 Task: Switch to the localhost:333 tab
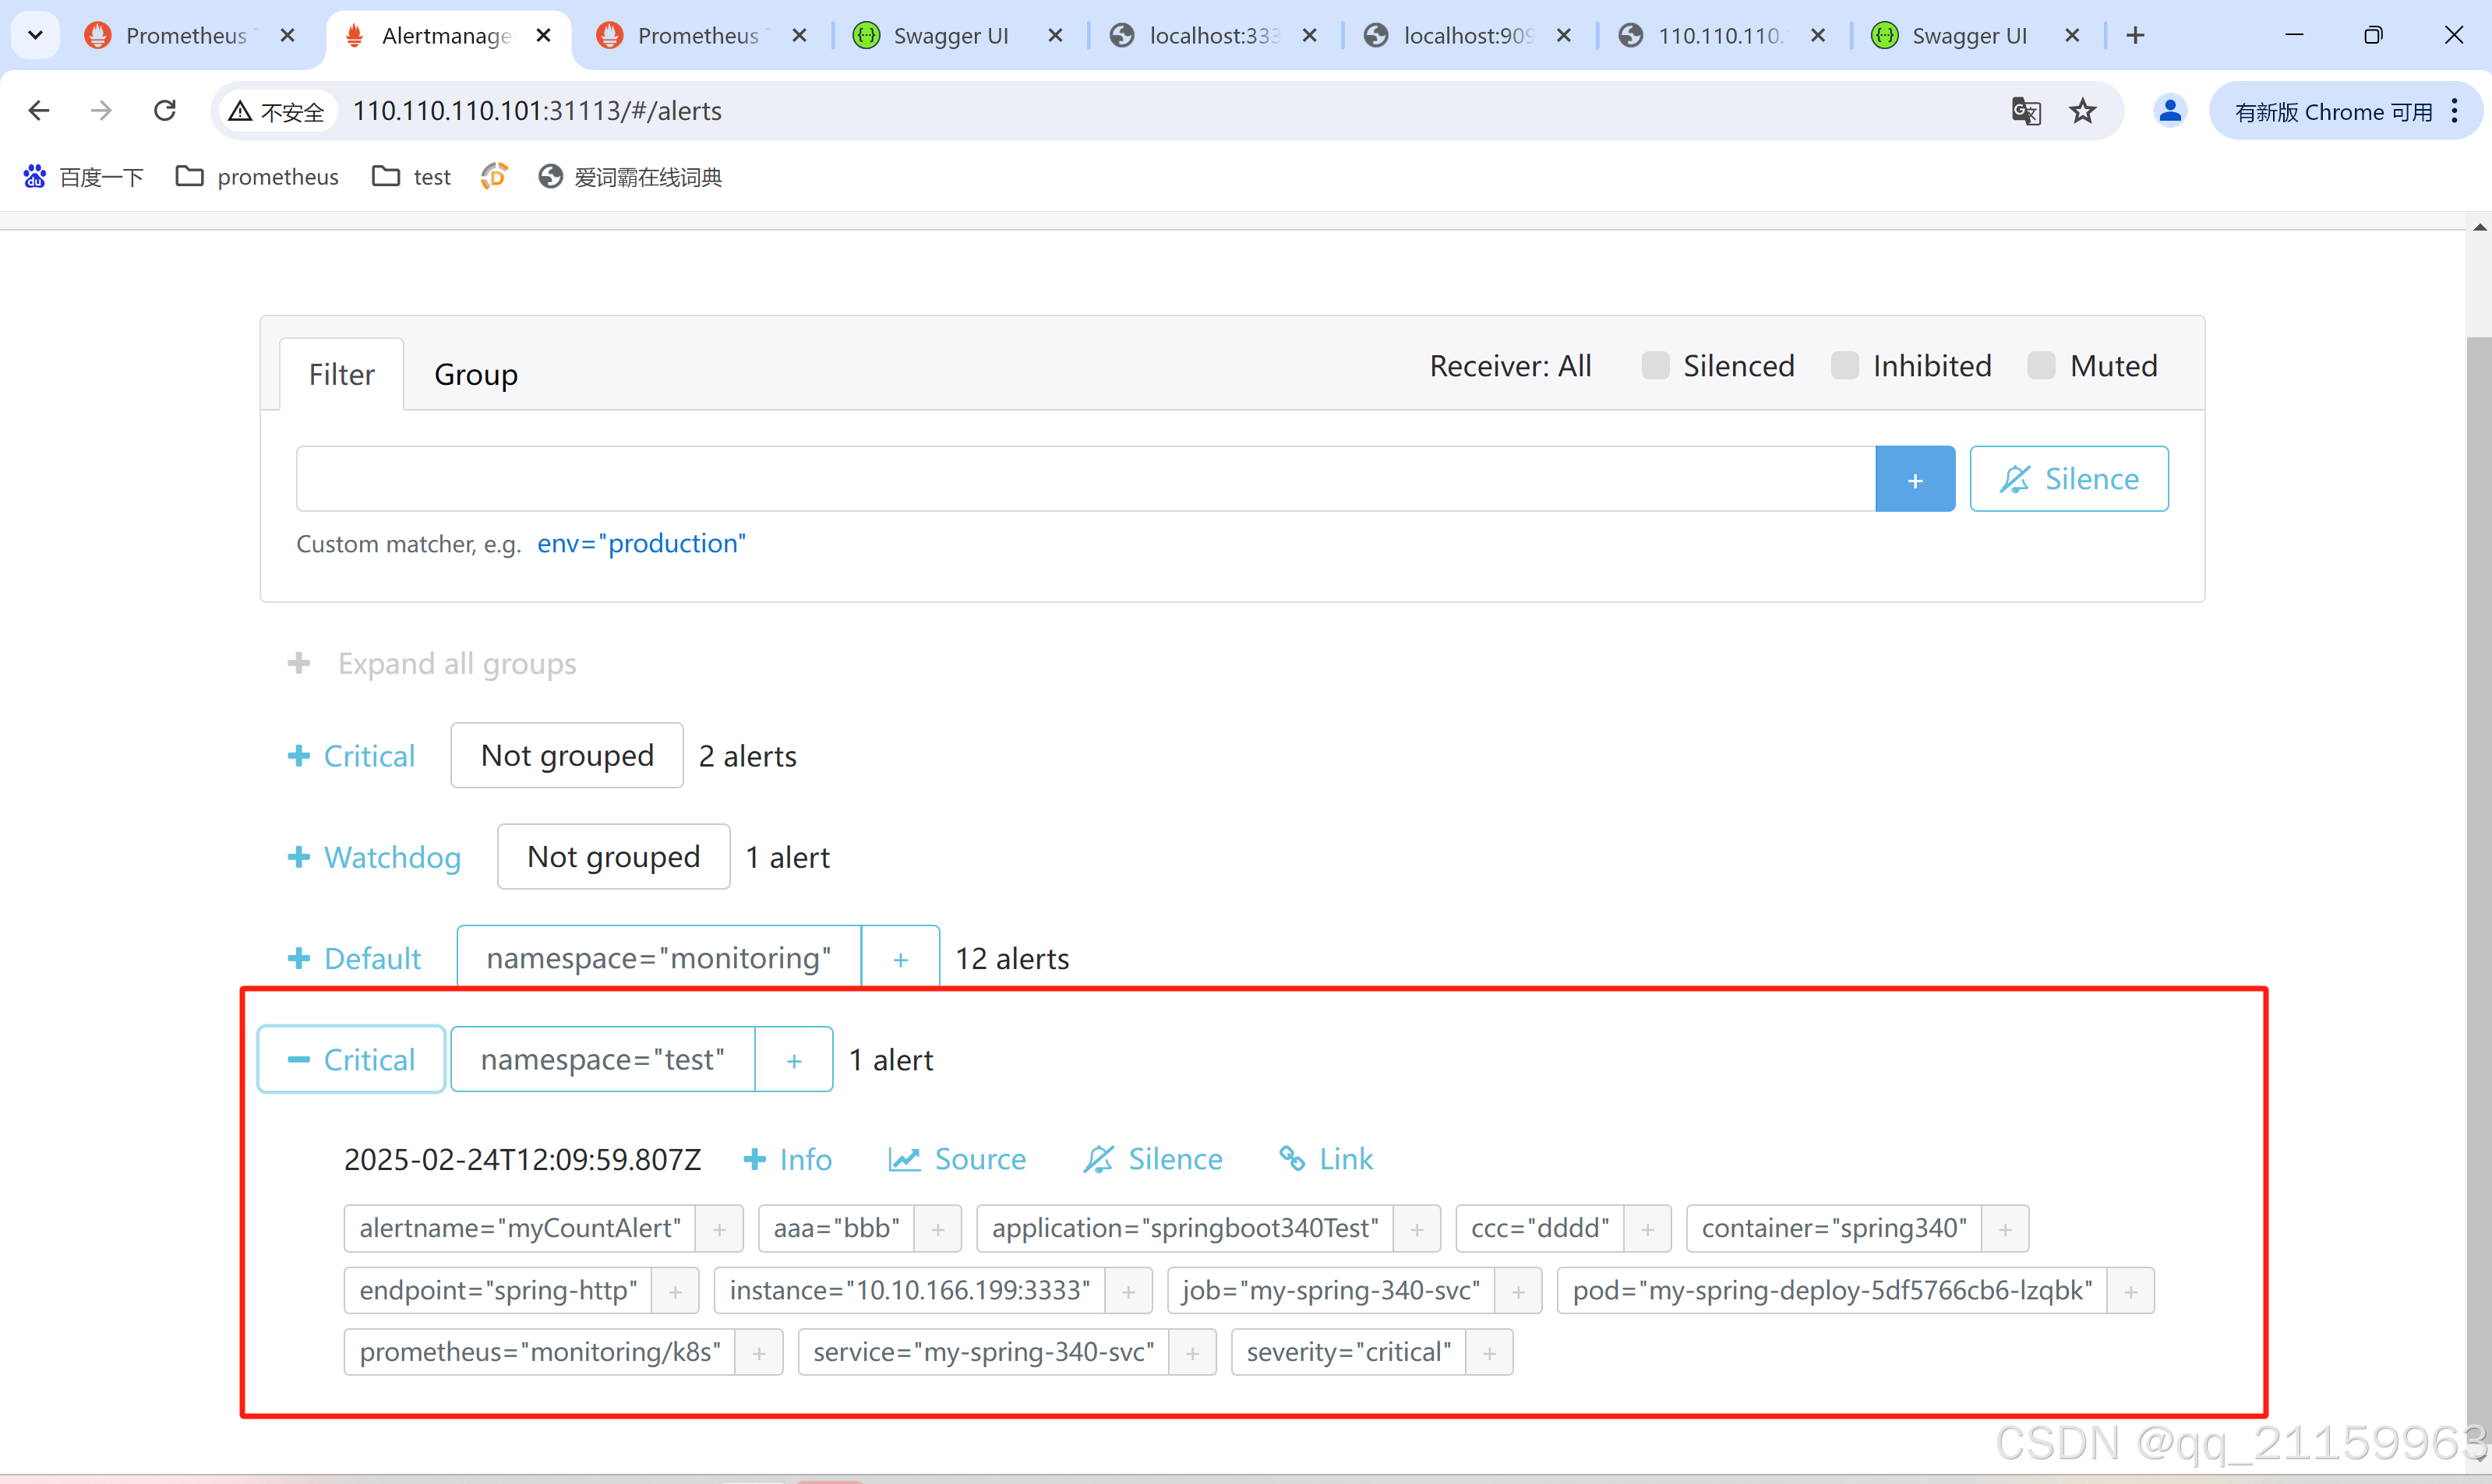click(x=1213, y=36)
